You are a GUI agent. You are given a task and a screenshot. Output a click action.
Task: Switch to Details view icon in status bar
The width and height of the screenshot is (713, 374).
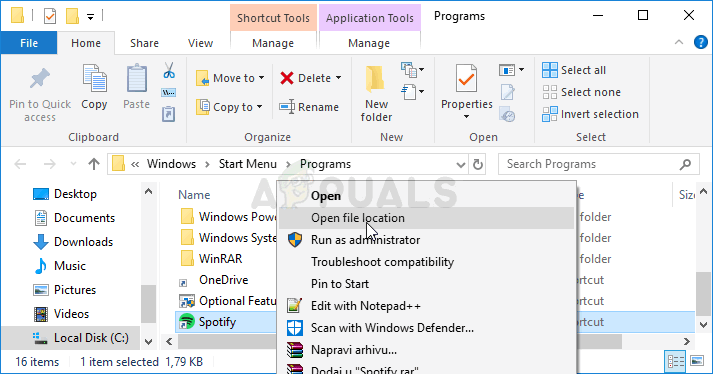click(x=675, y=362)
